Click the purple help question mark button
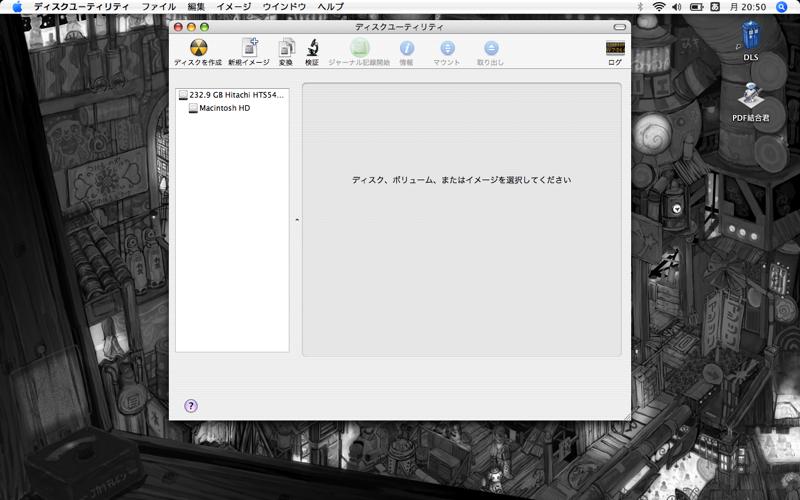800x500 pixels. tap(191, 406)
